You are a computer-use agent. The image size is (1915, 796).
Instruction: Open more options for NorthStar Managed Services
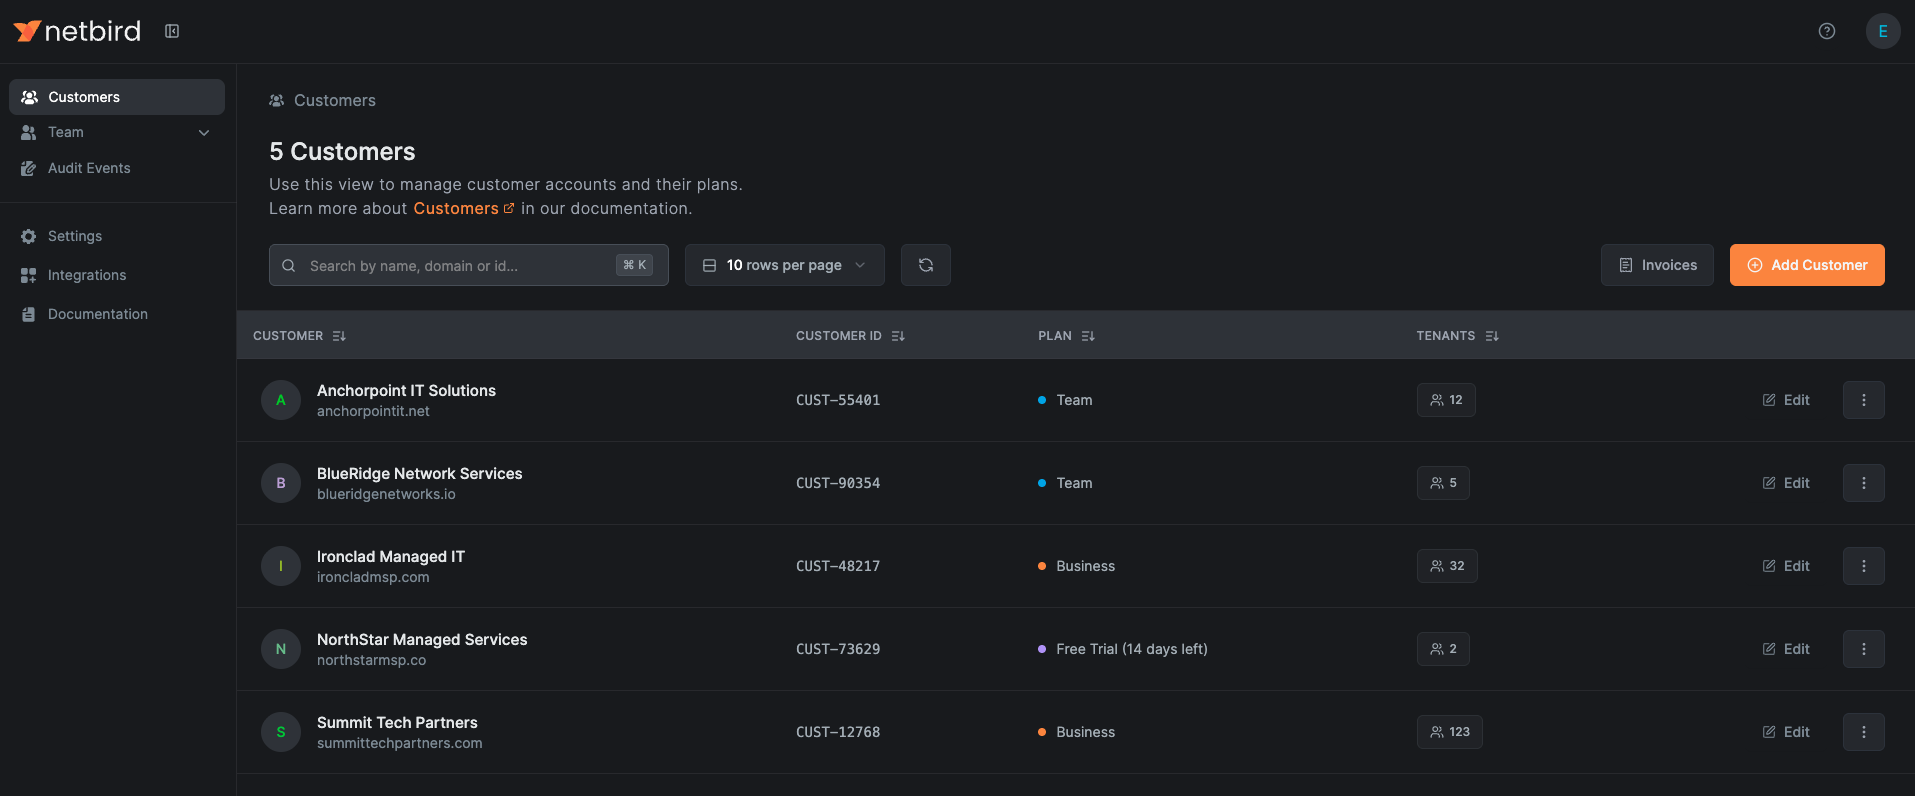point(1864,649)
